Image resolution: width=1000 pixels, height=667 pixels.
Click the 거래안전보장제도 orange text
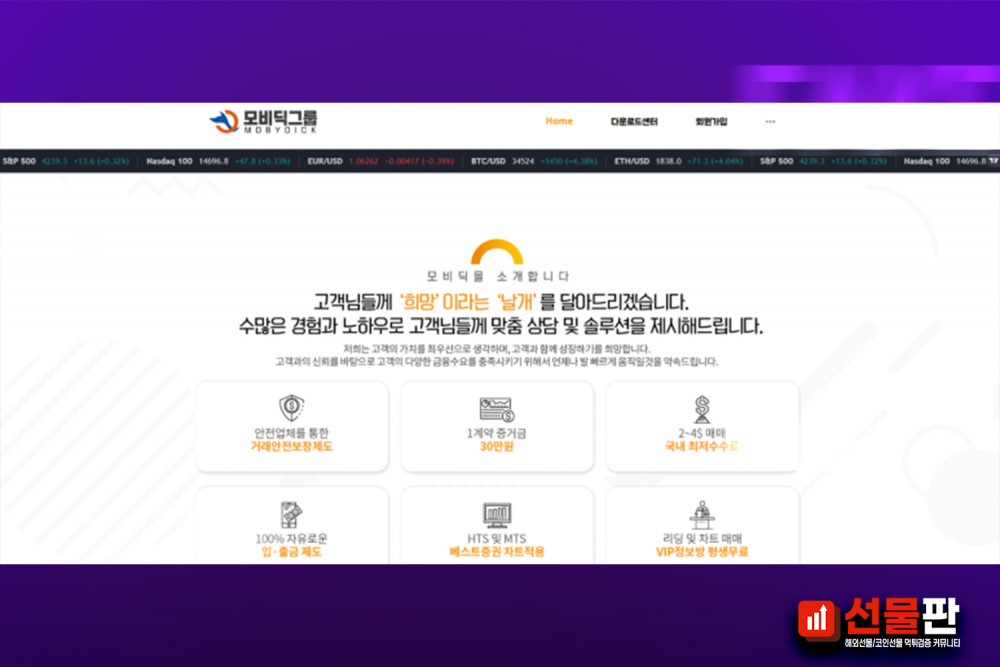point(291,446)
